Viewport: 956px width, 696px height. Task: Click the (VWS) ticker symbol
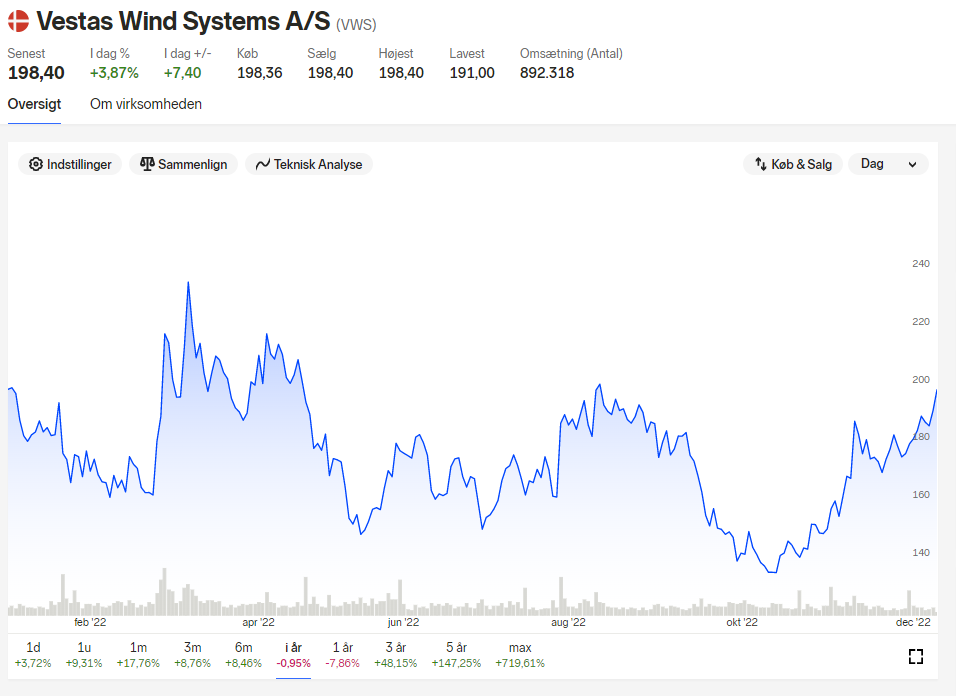(356, 24)
